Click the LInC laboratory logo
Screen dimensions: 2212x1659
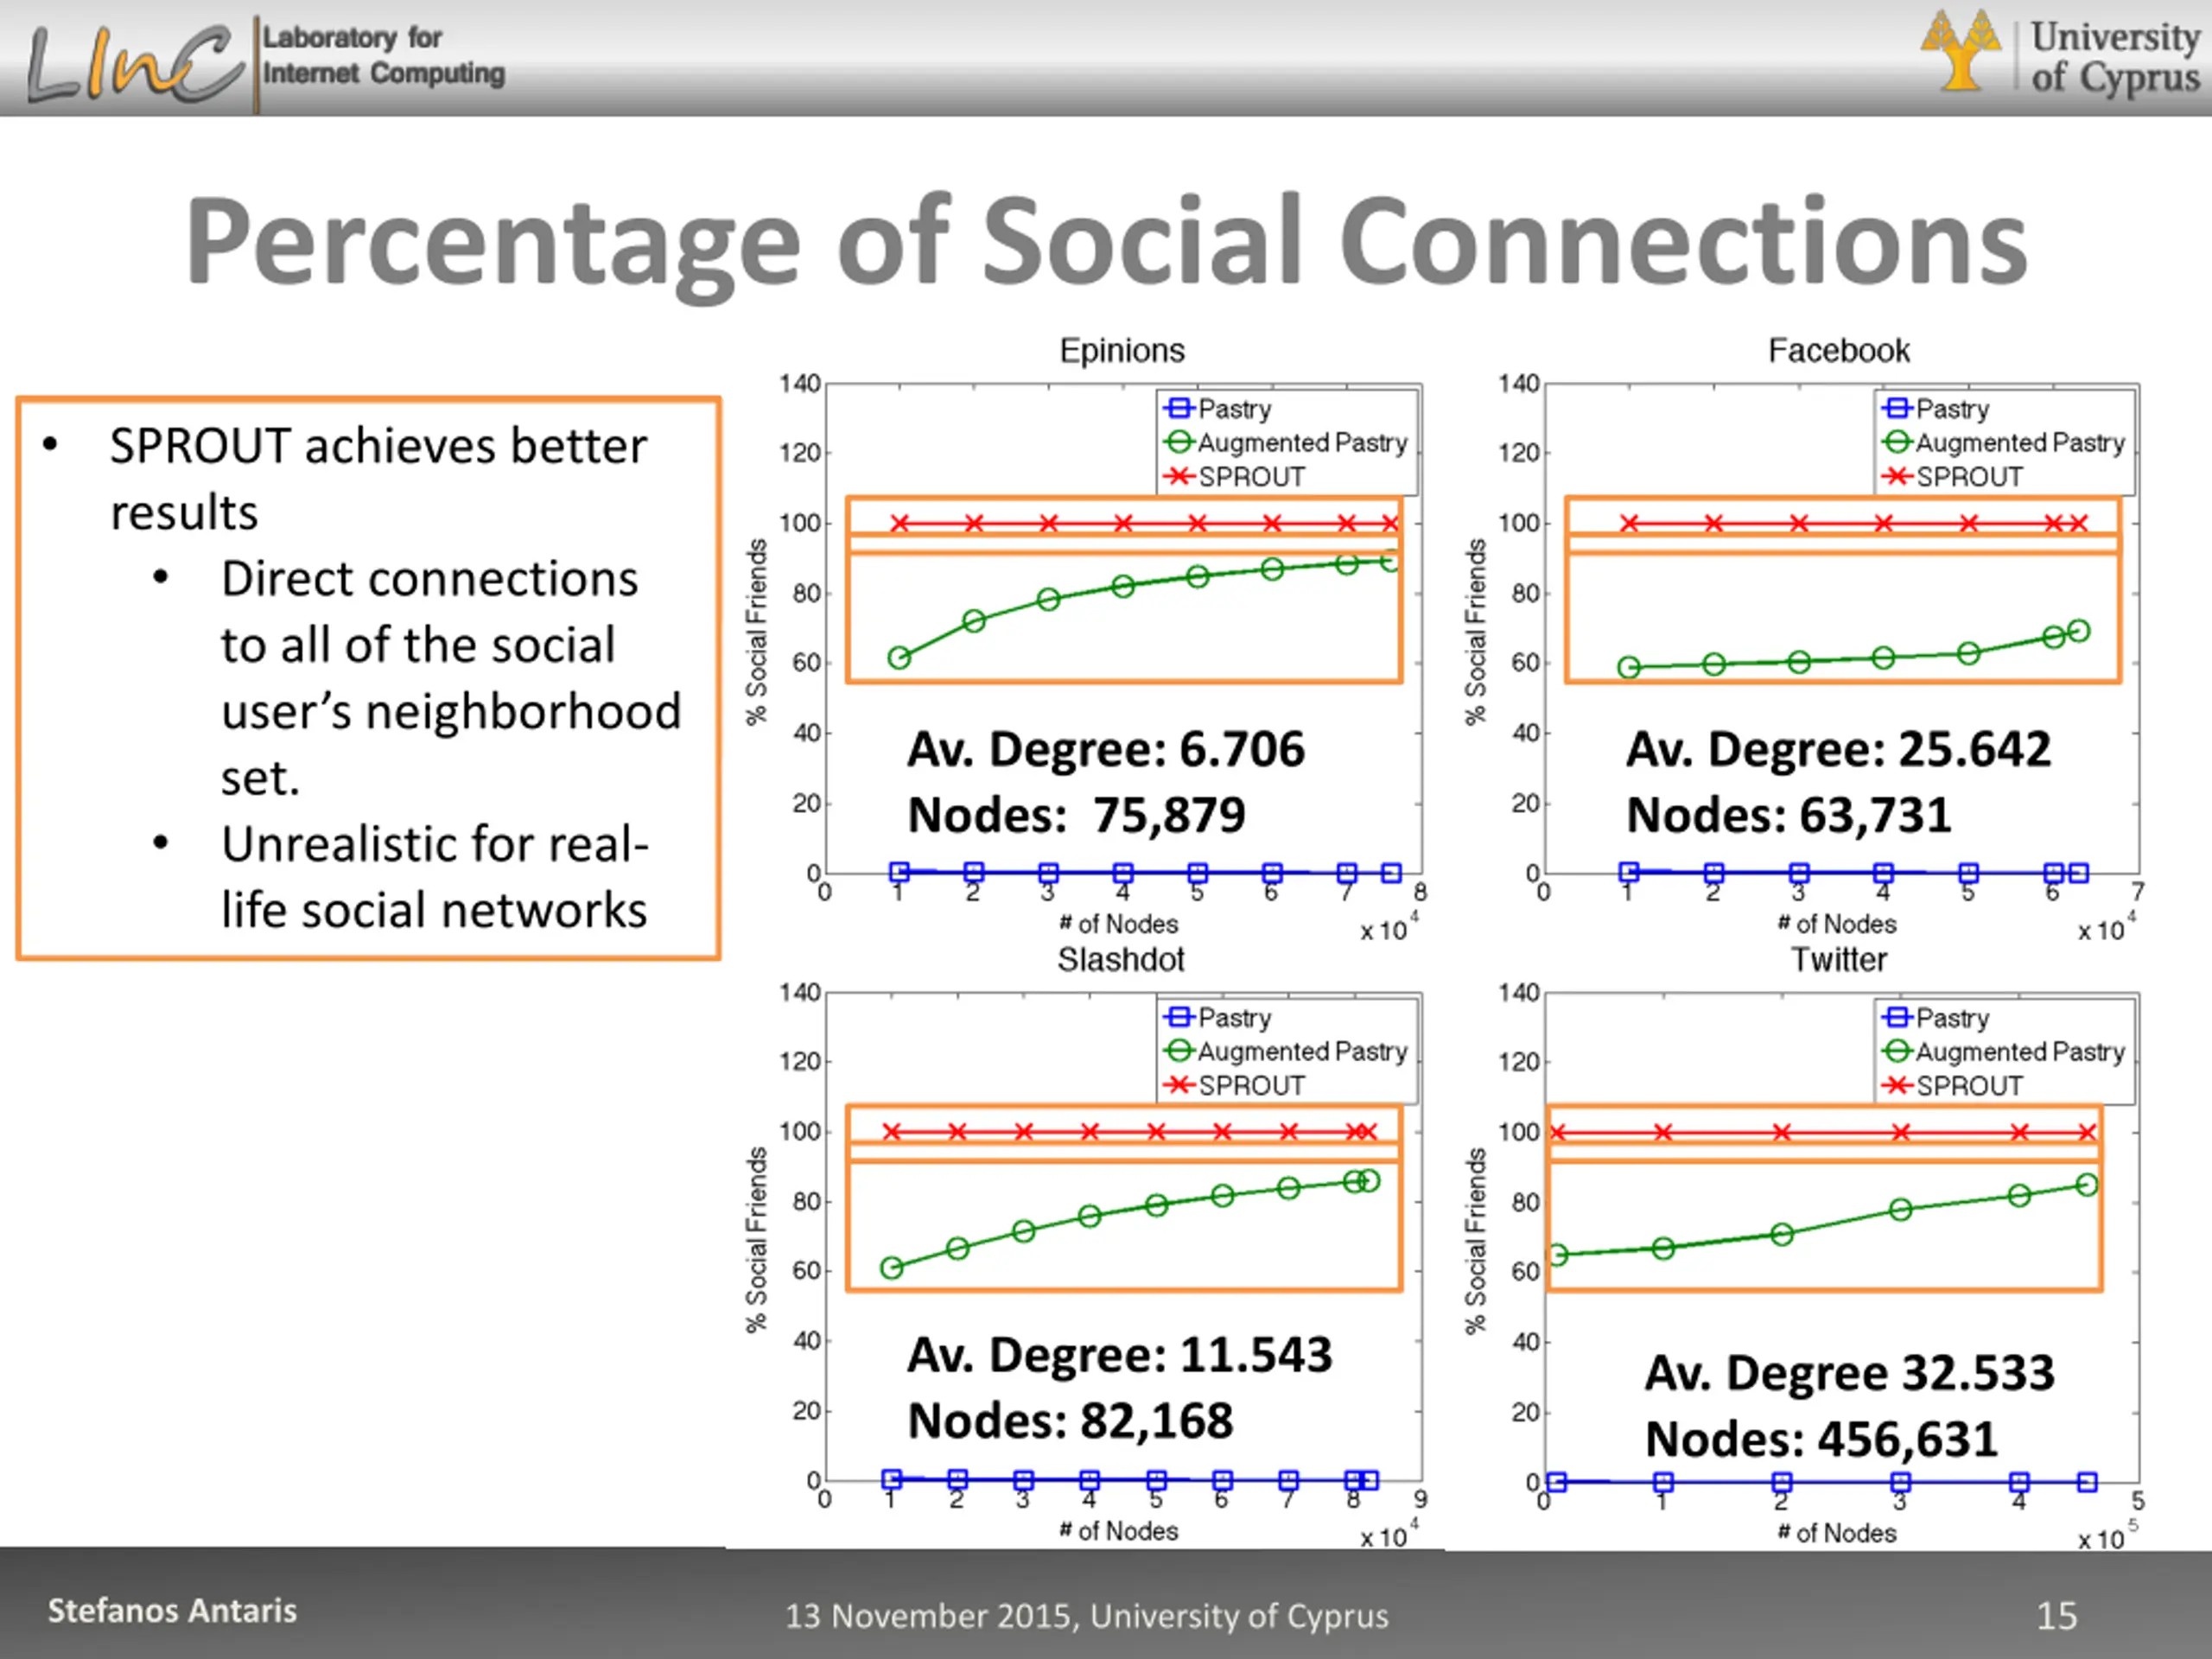coord(136,64)
